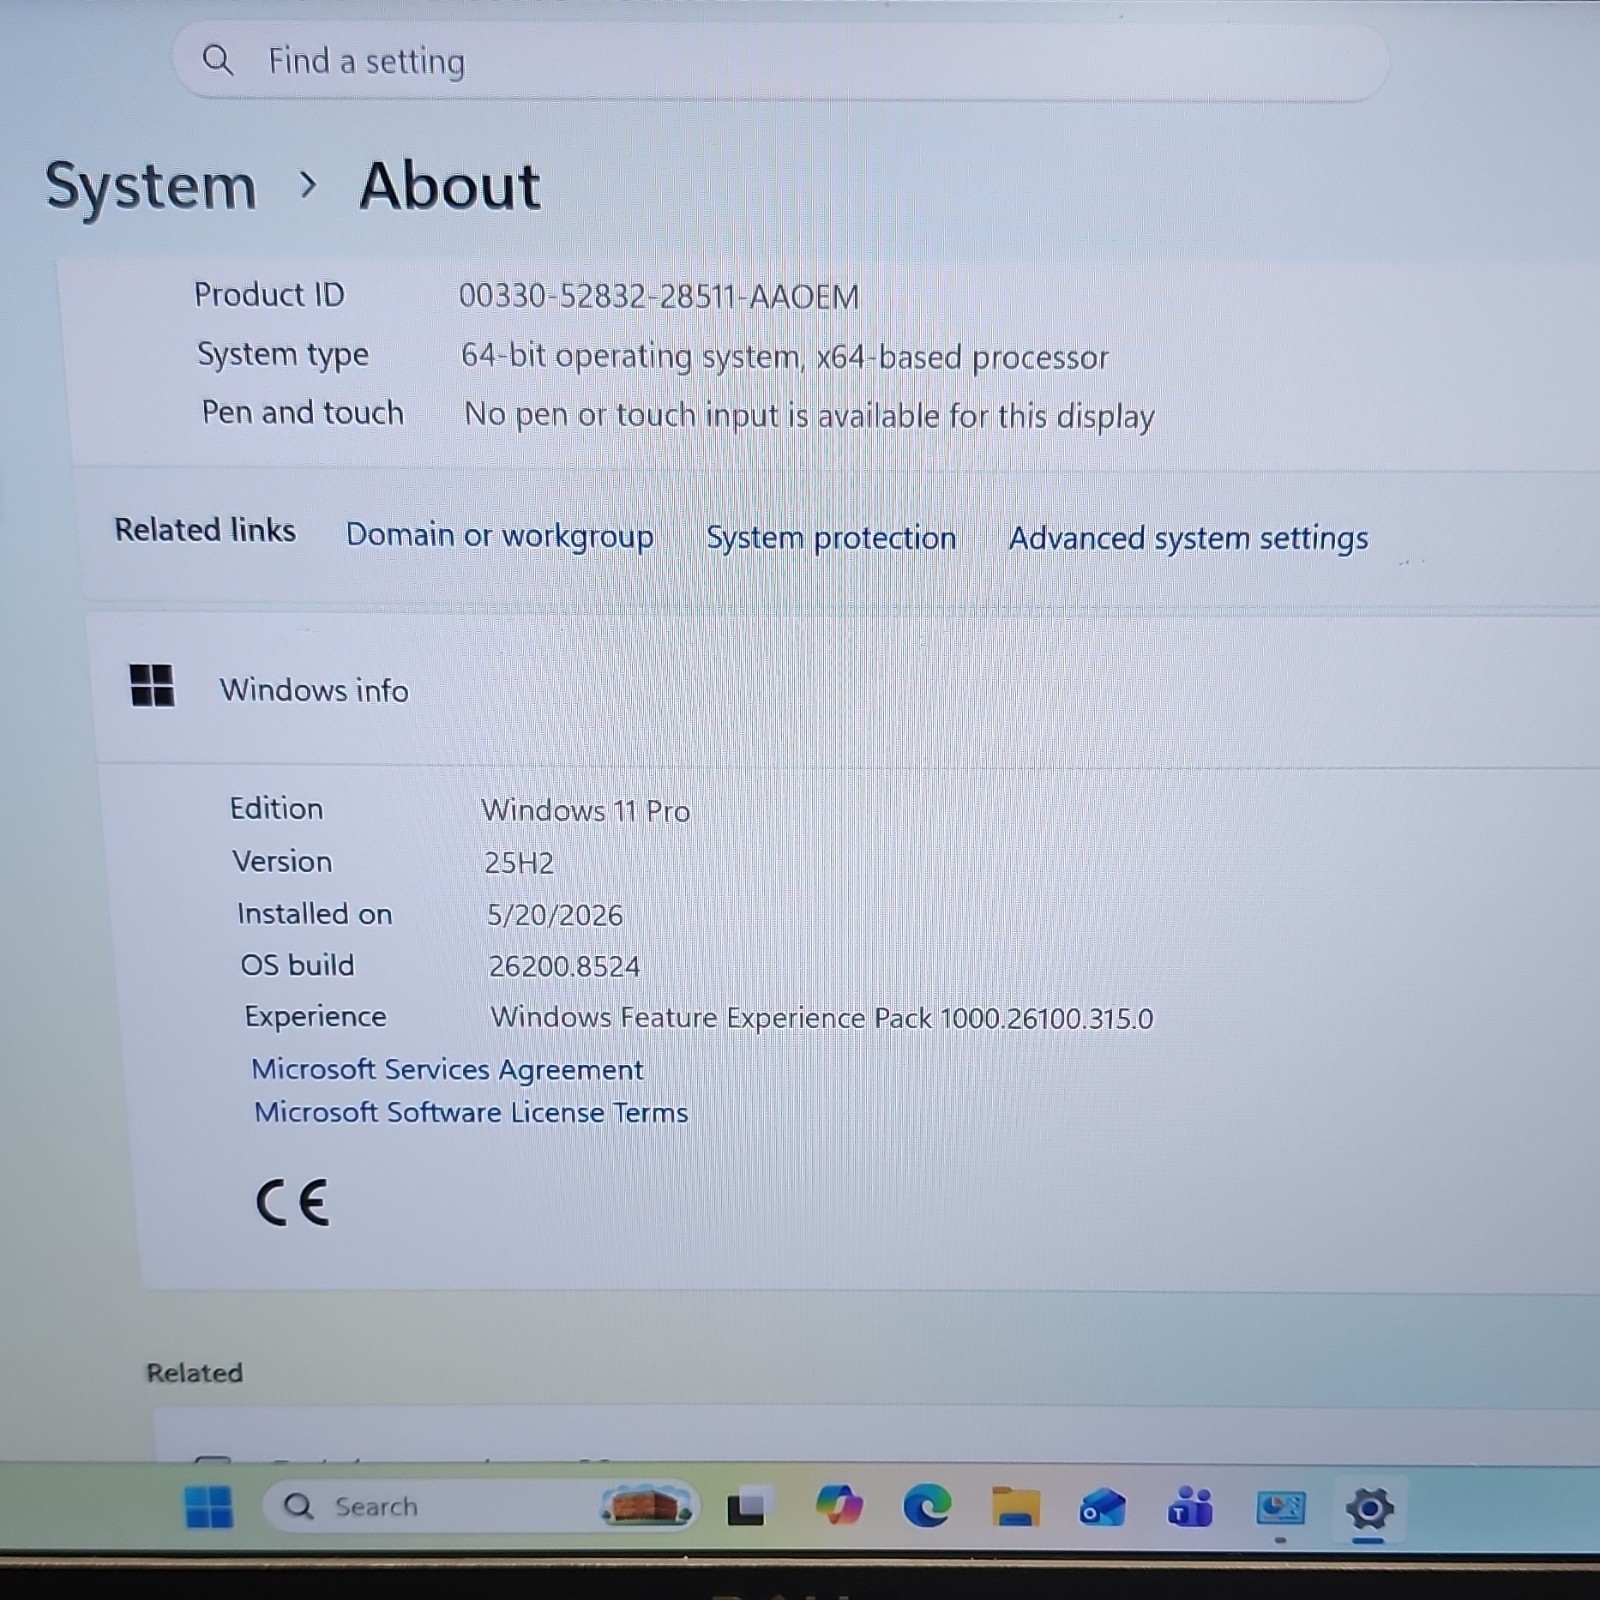Screen dimensions: 1600x1600
Task: Open Task View on the taskbar
Action: pos(746,1507)
